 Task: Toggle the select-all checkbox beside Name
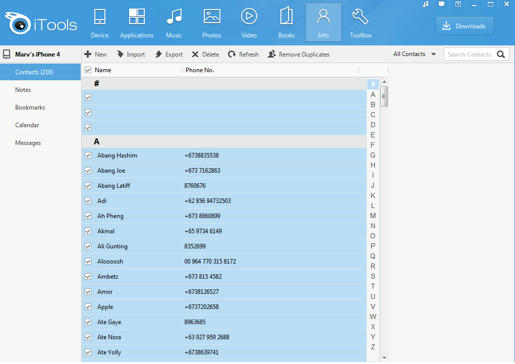[88, 70]
